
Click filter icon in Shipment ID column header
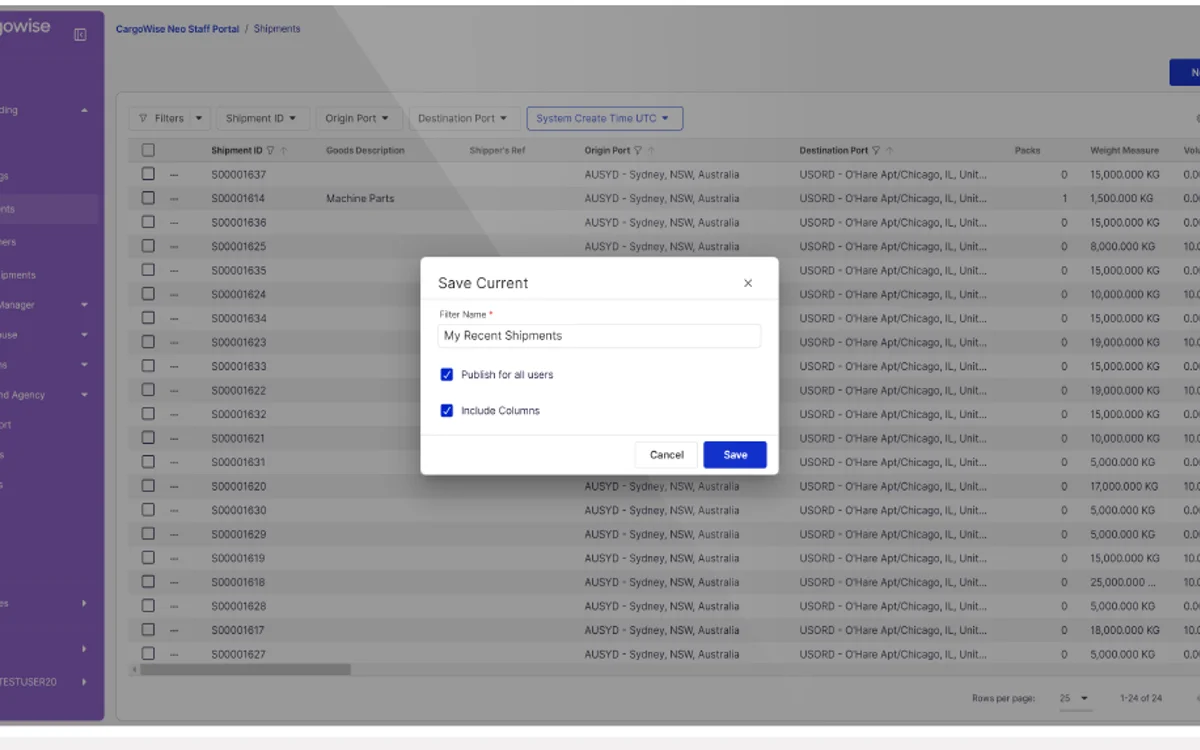[271, 151]
